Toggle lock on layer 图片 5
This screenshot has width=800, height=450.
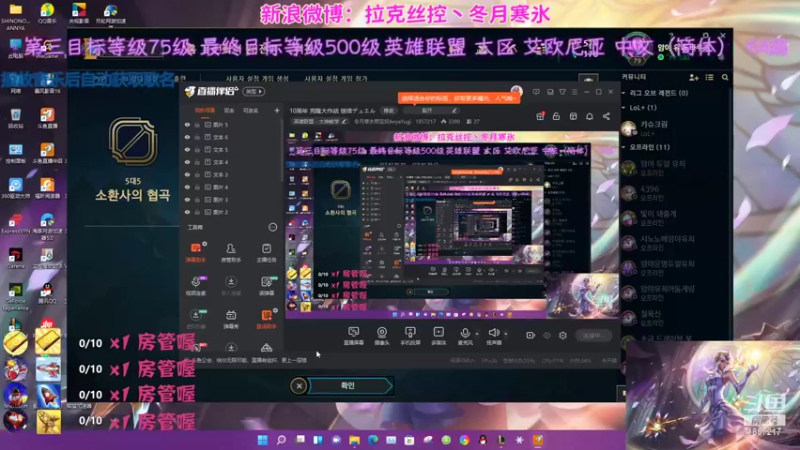tap(197, 124)
